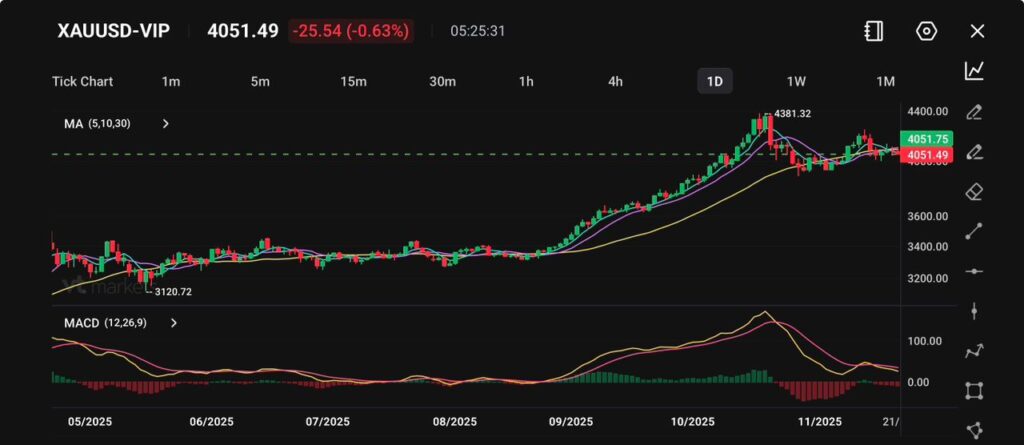The height and width of the screenshot is (445, 1024).
Task: Open the notebook icon in the header
Action: click(x=874, y=31)
